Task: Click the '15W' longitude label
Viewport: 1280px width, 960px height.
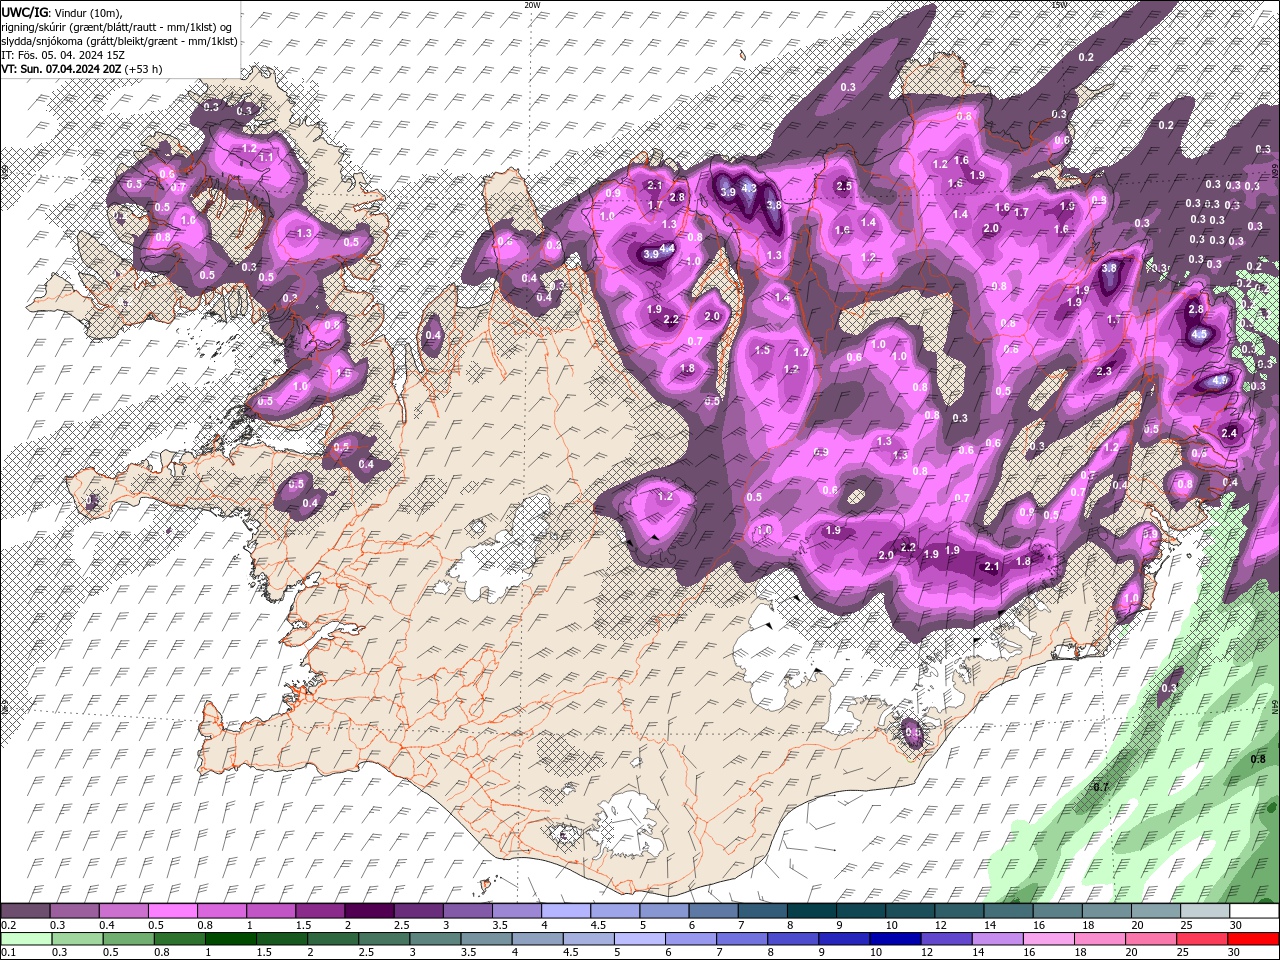Action: [1059, 5]
